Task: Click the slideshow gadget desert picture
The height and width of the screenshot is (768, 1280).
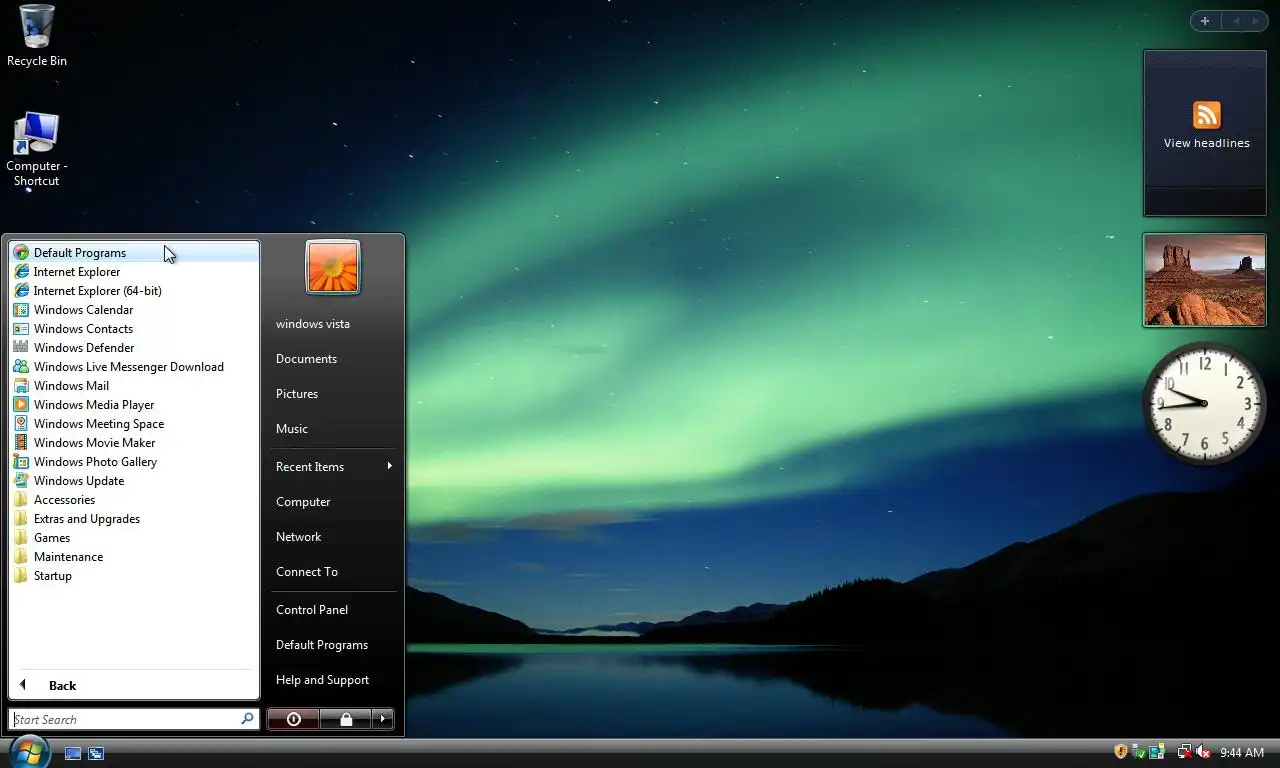Action: (1205, 280)
